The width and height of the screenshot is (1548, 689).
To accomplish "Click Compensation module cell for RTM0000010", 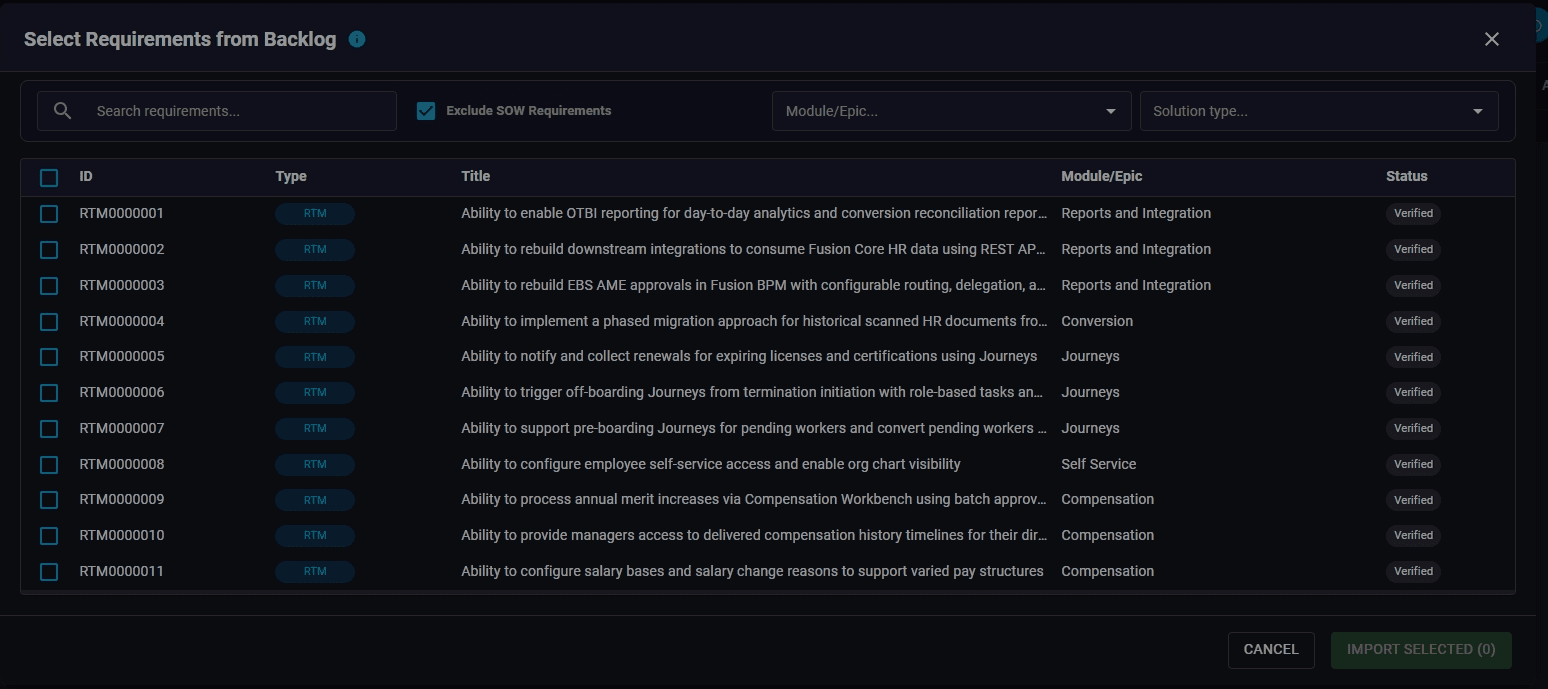I will (x=1108, y=535).
